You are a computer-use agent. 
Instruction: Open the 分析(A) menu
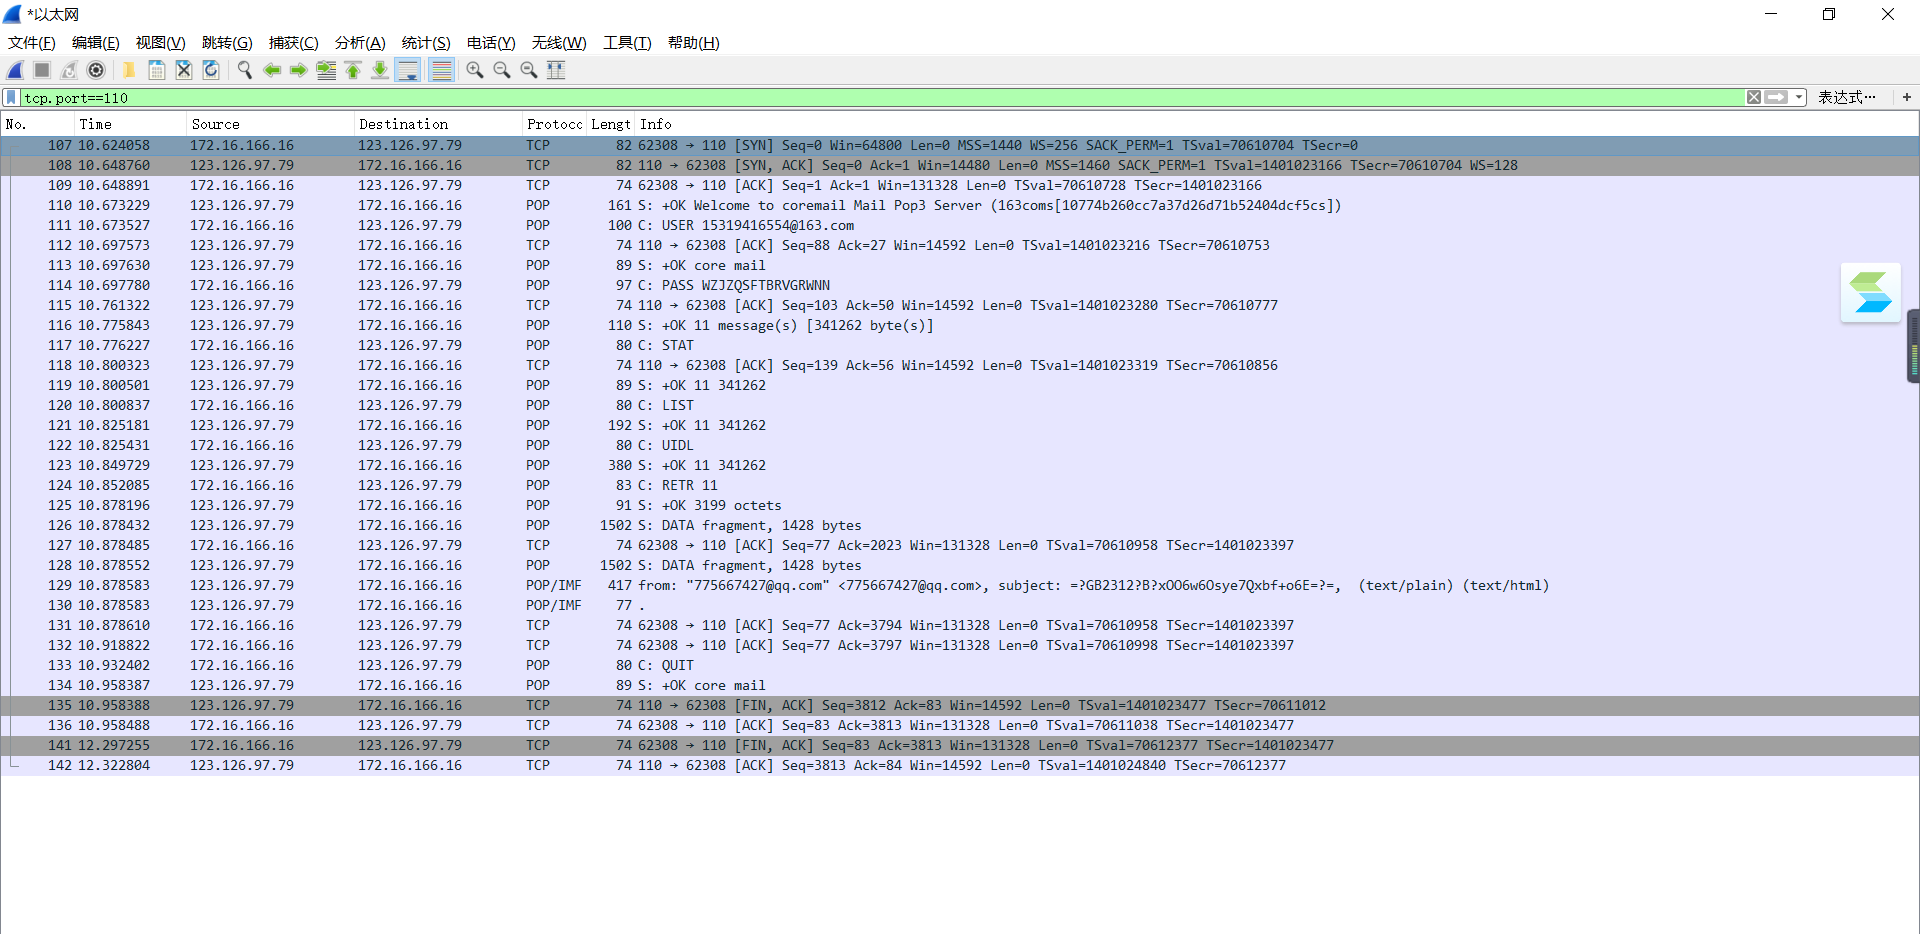coord(359,43)
